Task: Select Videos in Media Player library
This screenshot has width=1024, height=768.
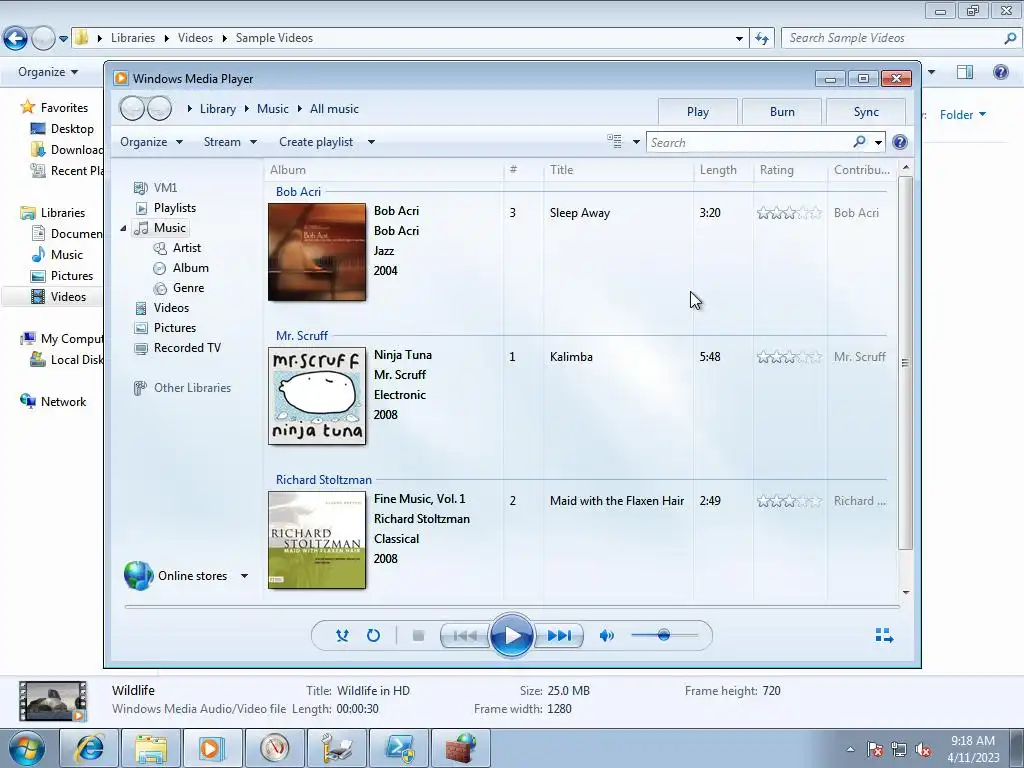Action: coord(161,308)
